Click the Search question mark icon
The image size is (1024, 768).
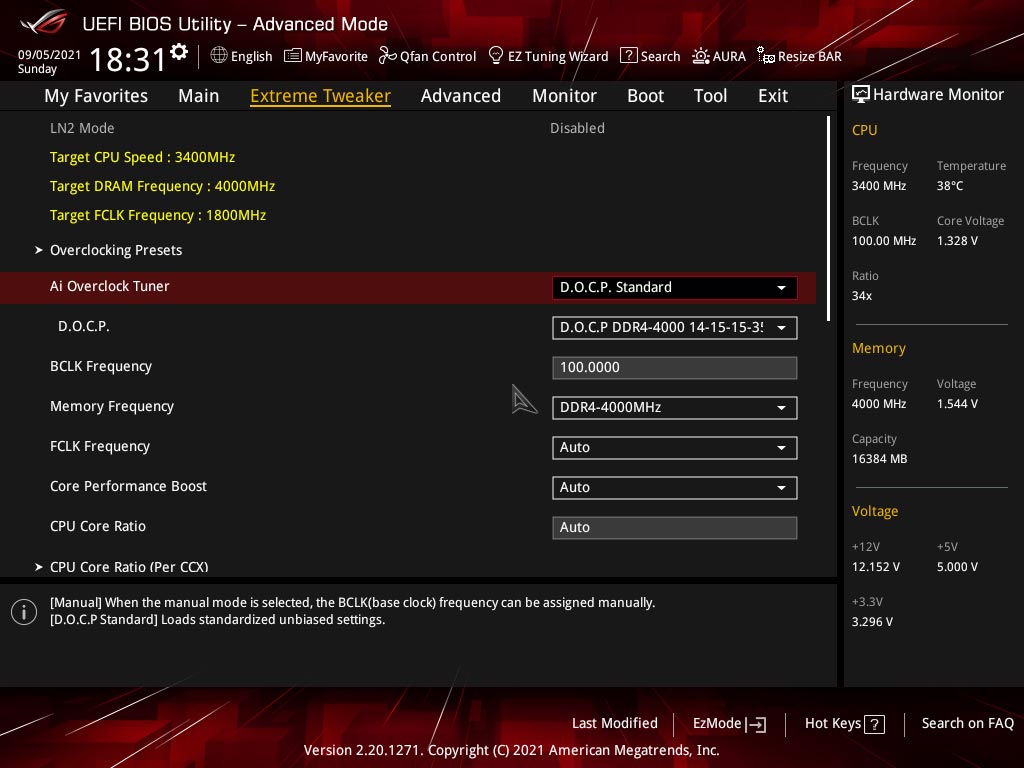point(628,56)
